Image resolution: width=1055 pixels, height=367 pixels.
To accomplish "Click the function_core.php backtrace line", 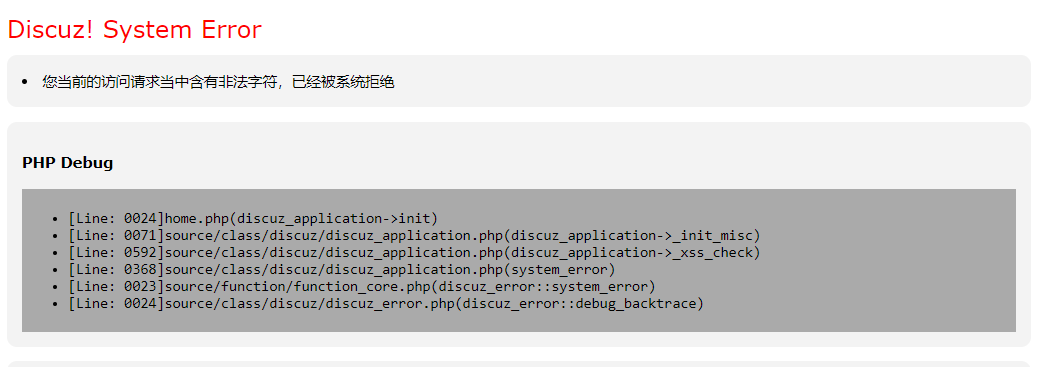I will click(362, 286).
